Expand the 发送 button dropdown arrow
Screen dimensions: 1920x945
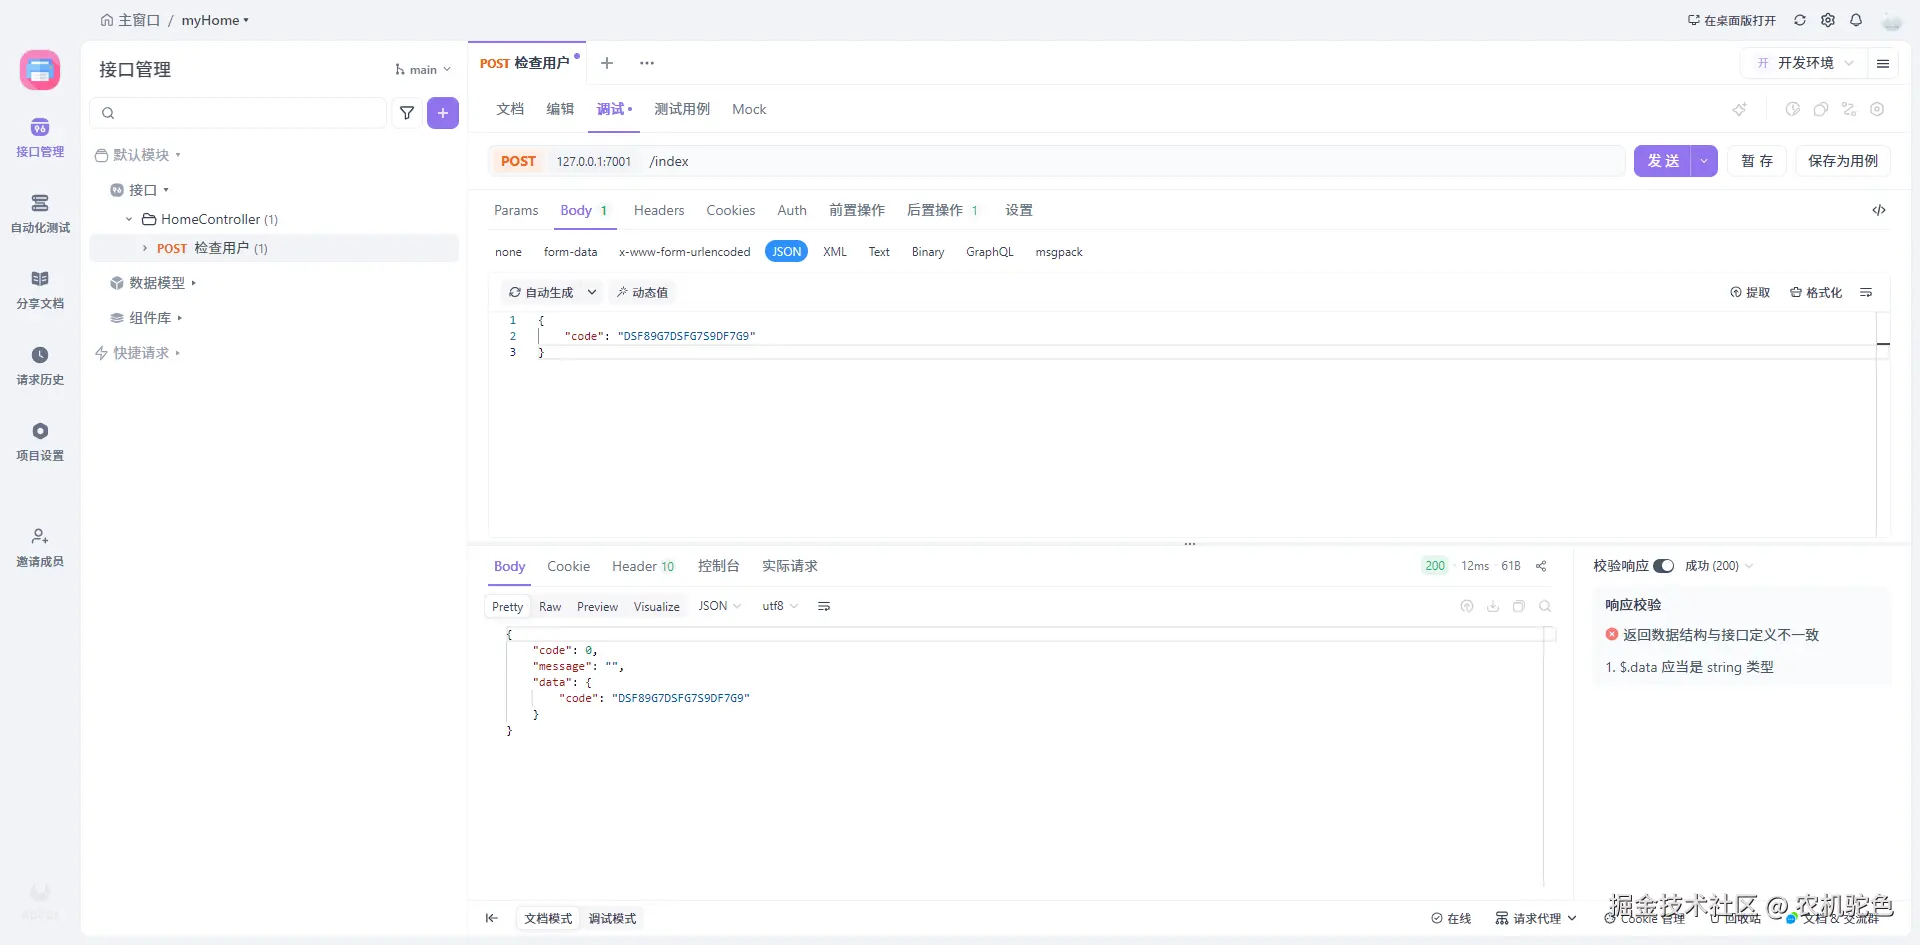click(x=1704, y=161)
